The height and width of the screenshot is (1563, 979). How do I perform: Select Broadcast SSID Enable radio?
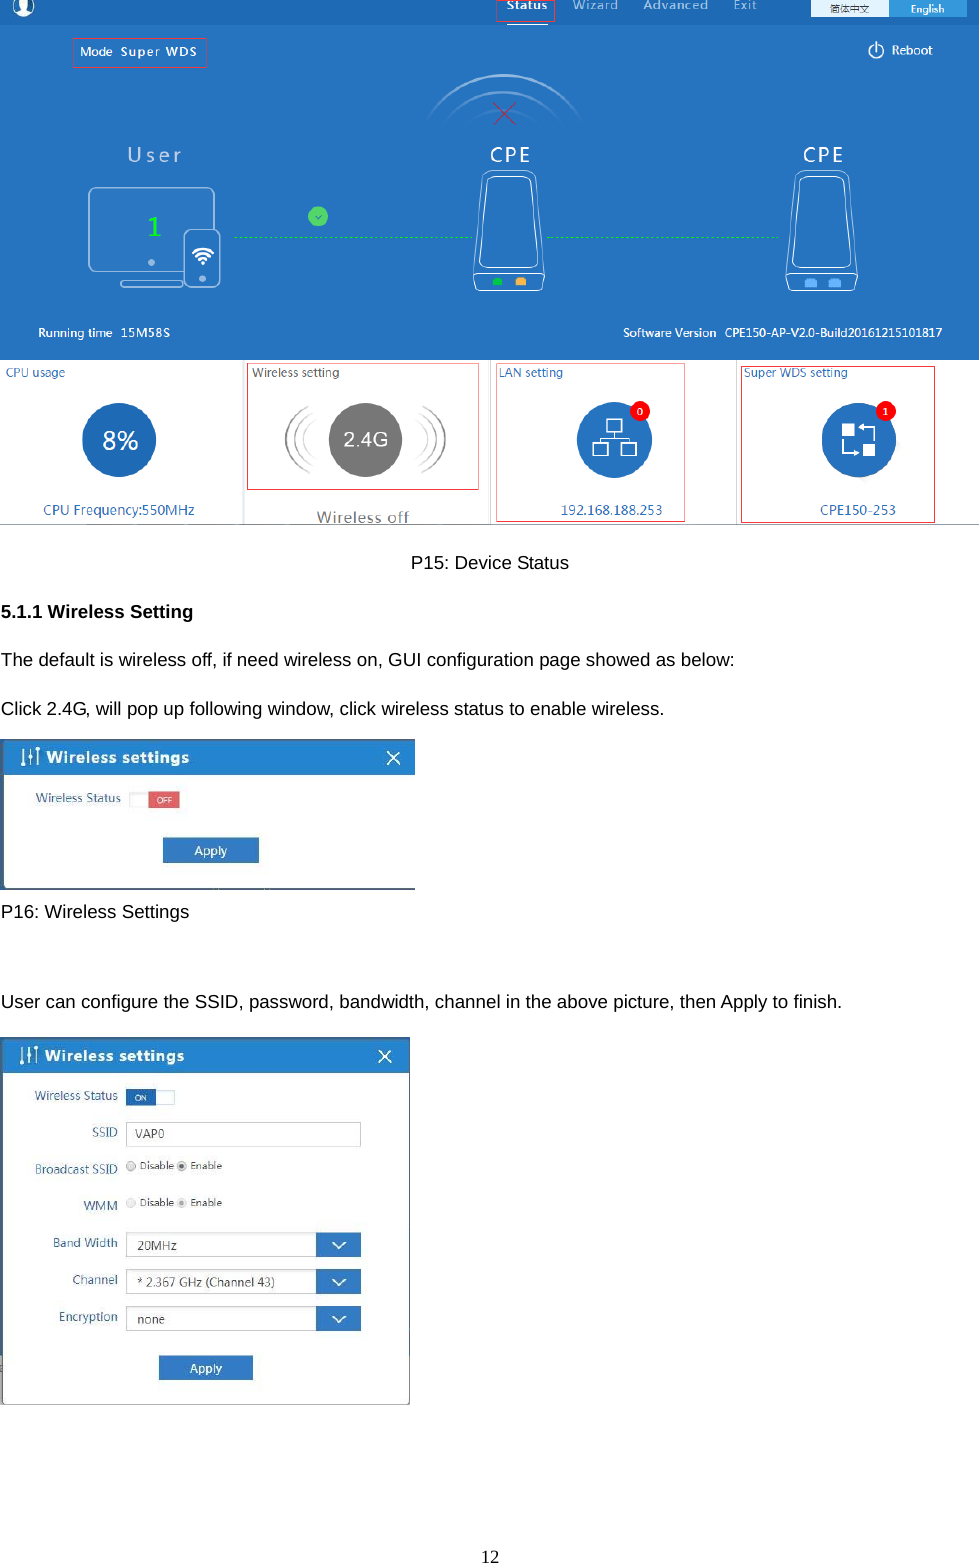[x=181, y=1166]
